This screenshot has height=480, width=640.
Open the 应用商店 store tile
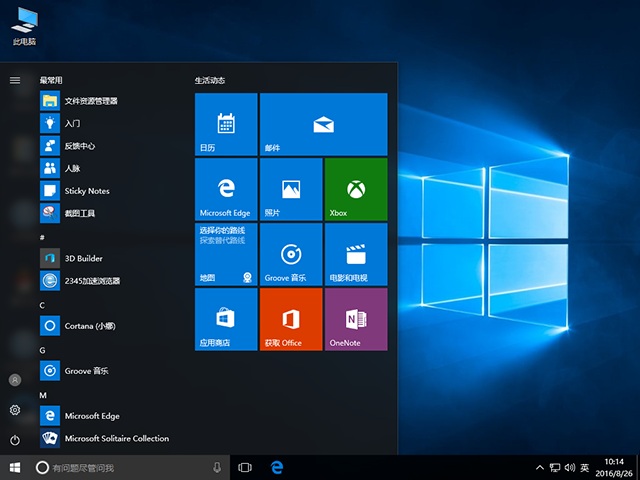[225, 319]
